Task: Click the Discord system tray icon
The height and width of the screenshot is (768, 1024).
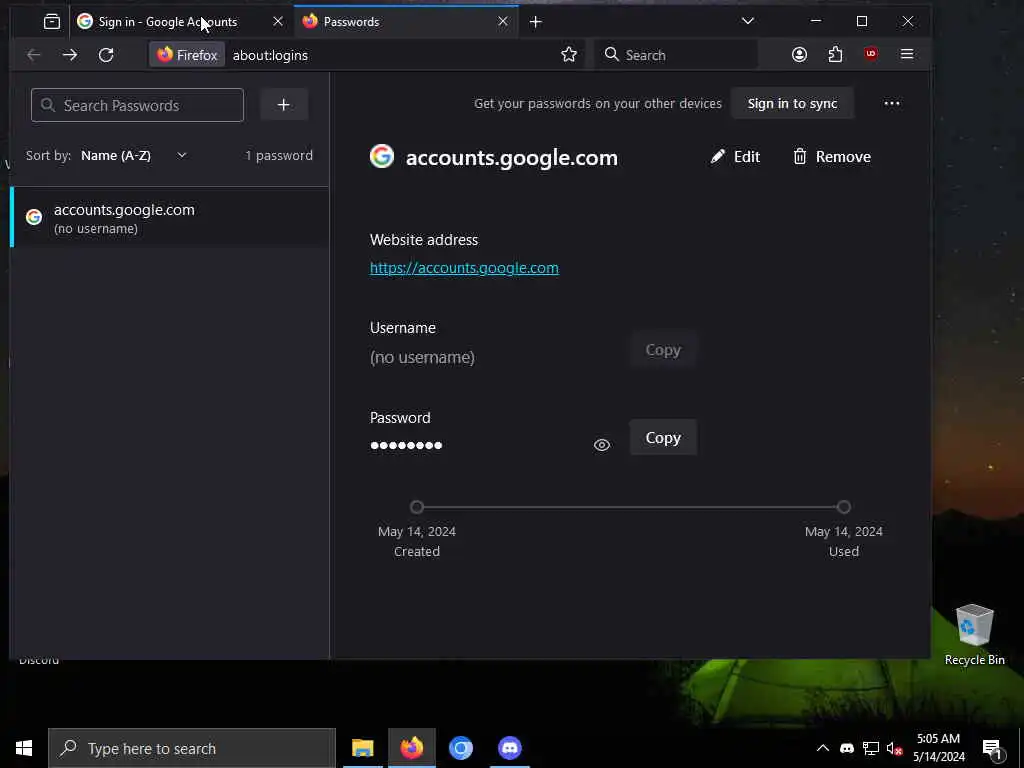Action: (x=846, y=748)
